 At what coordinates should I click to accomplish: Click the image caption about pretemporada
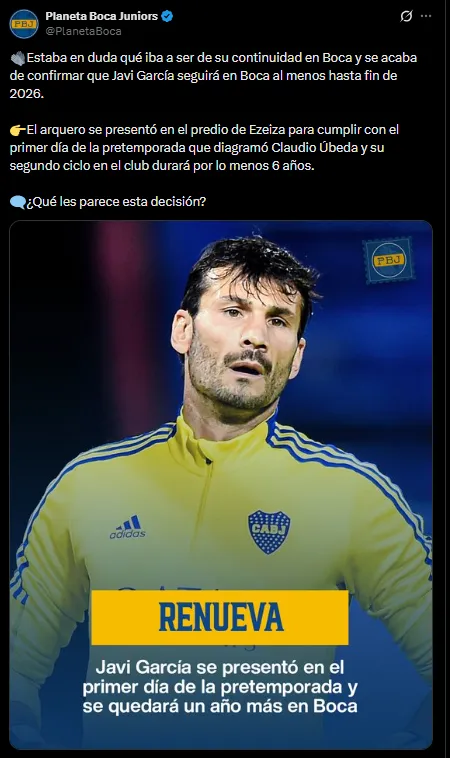click(220, 686)
